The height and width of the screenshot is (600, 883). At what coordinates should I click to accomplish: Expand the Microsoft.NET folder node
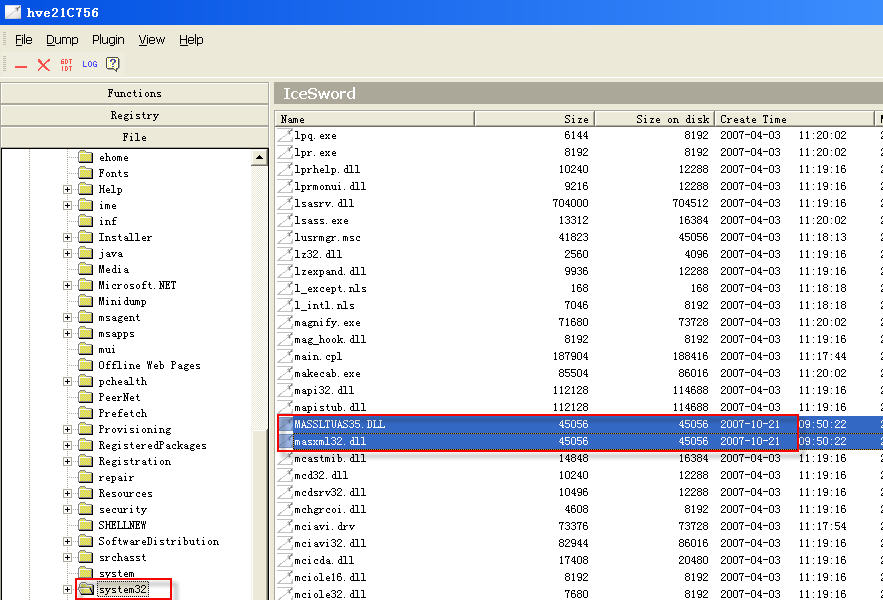(67, 285)
